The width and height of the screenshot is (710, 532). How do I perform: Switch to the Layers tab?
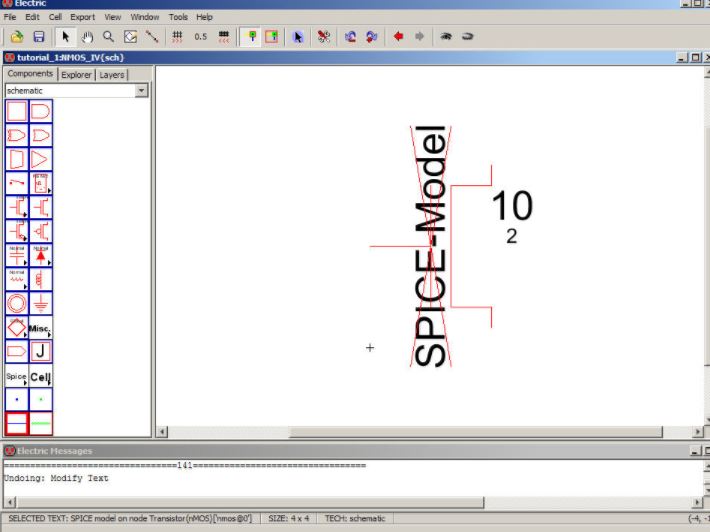click(111, 75)
